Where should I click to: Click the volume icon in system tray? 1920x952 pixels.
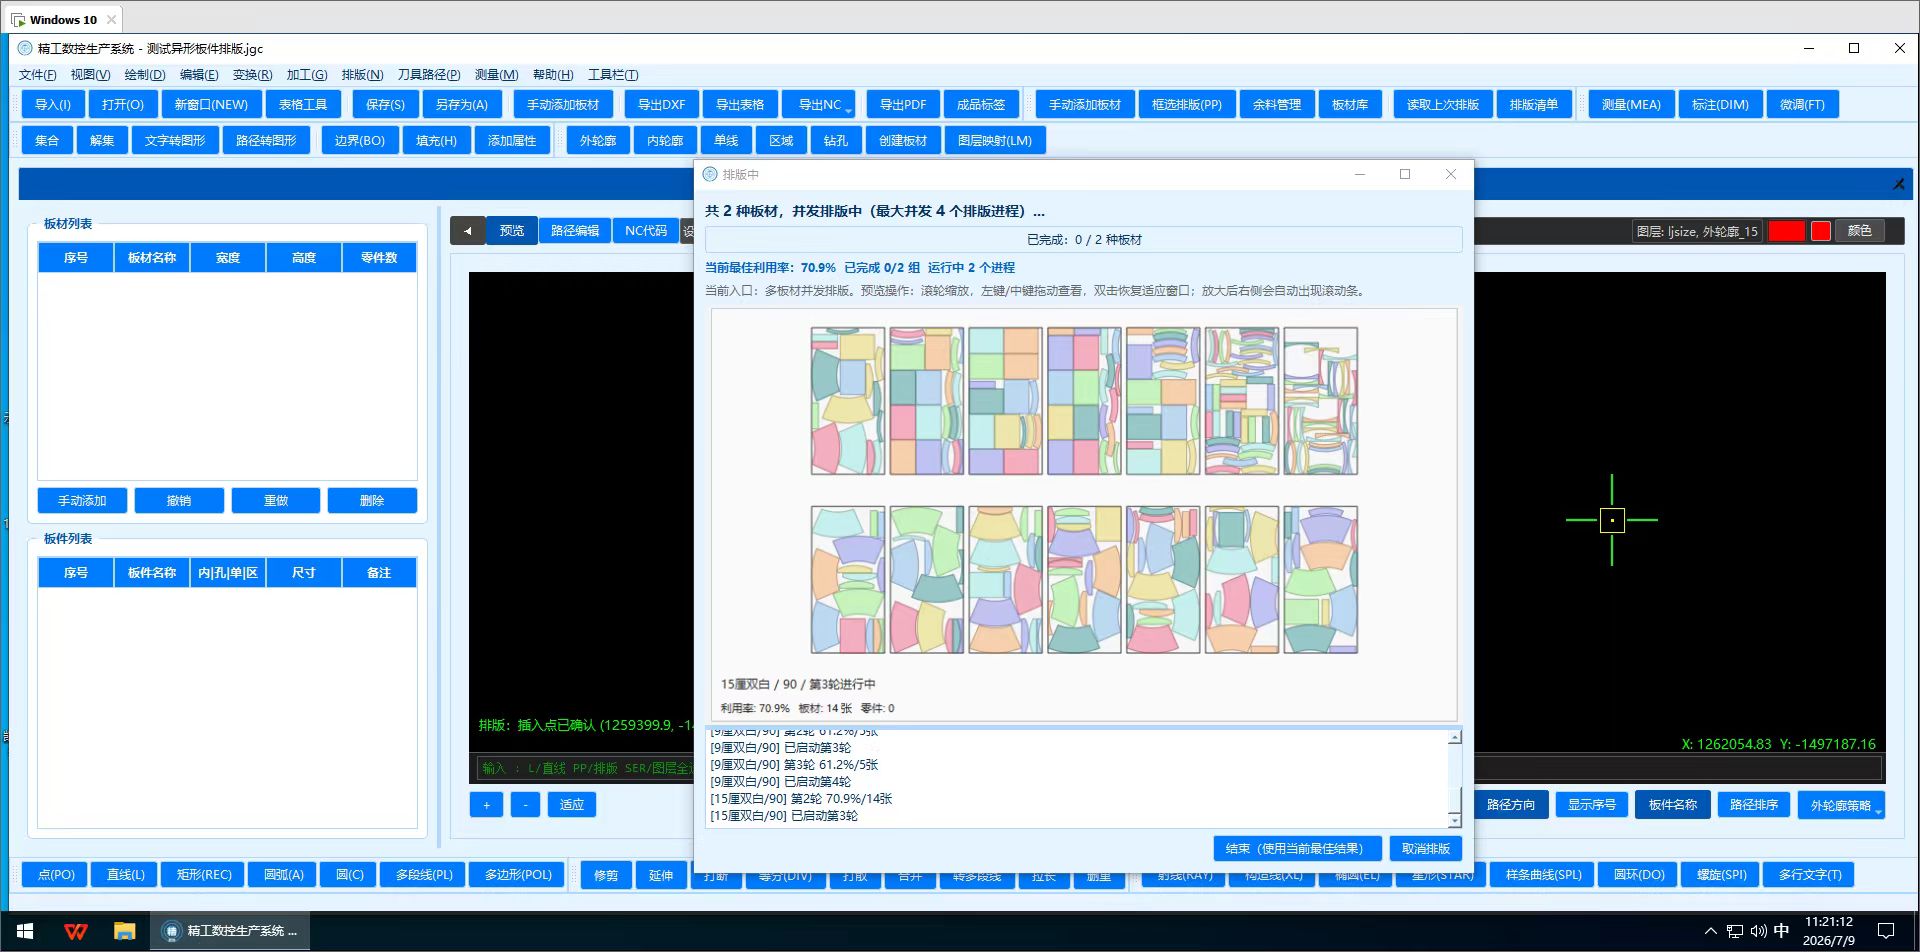tap(1758, 931)
